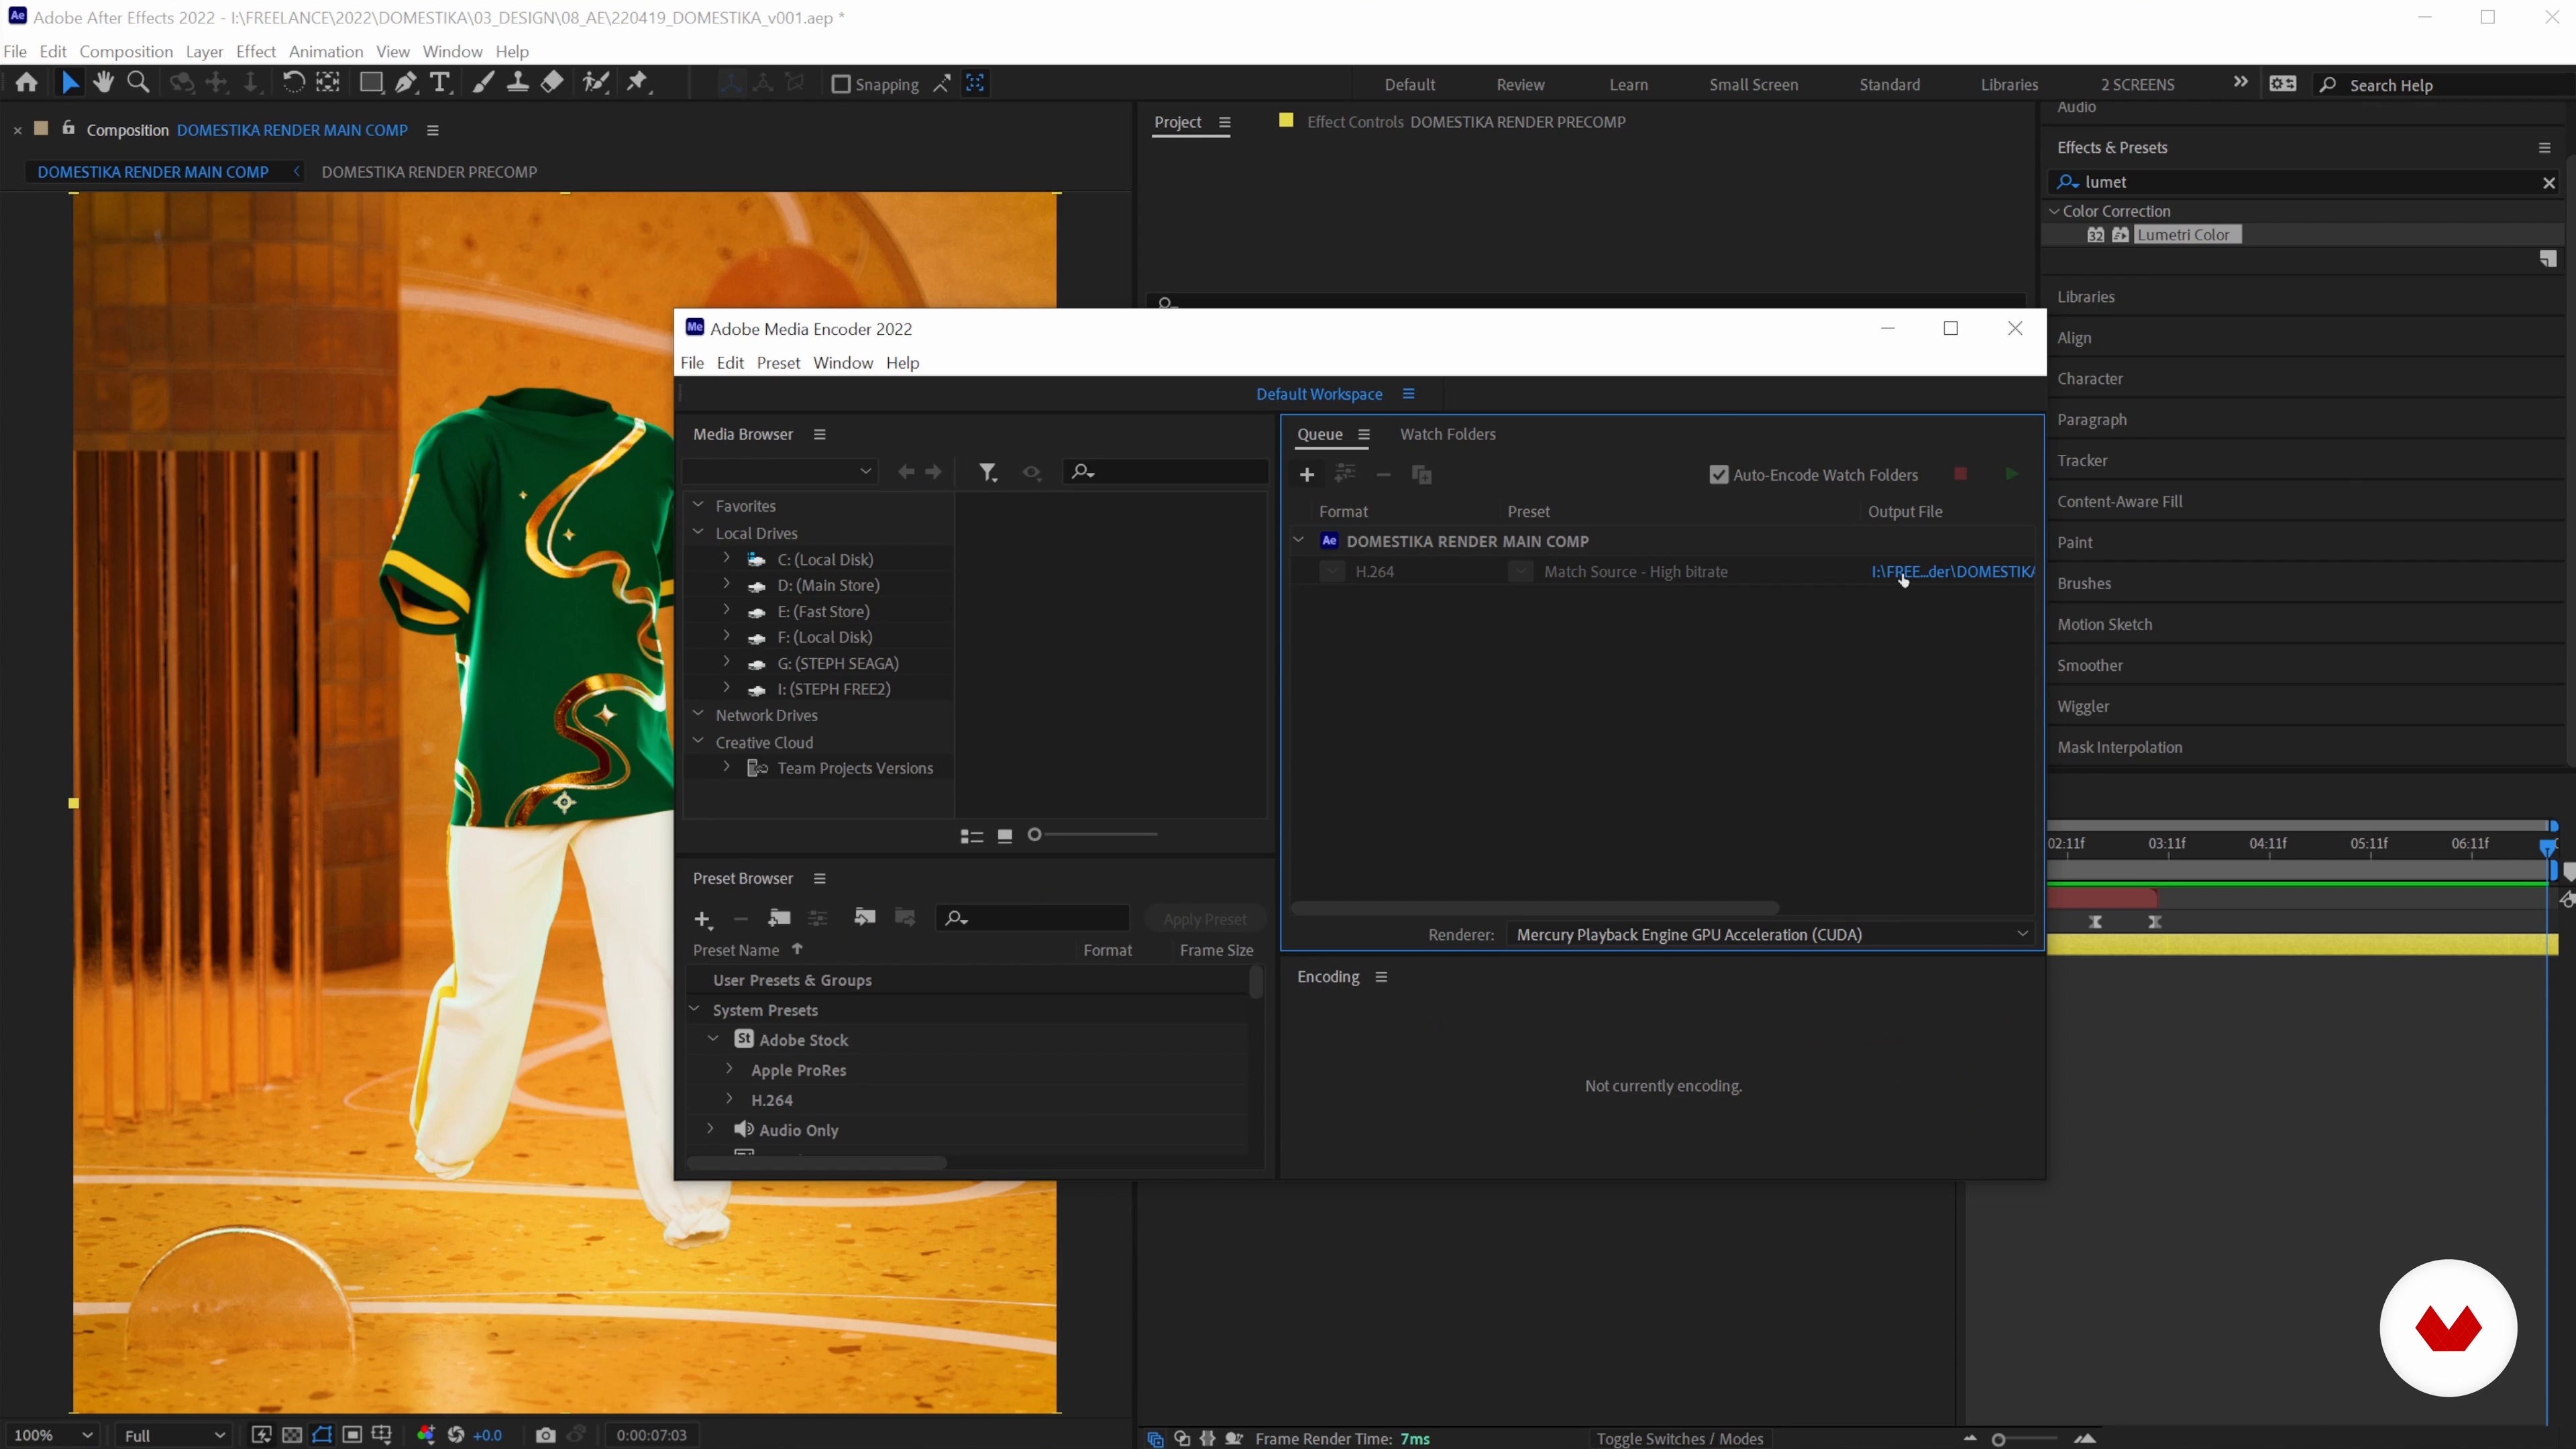Click Match Source - High bitrate preset
The image size is (2576, 1449).
point(1636,572)
